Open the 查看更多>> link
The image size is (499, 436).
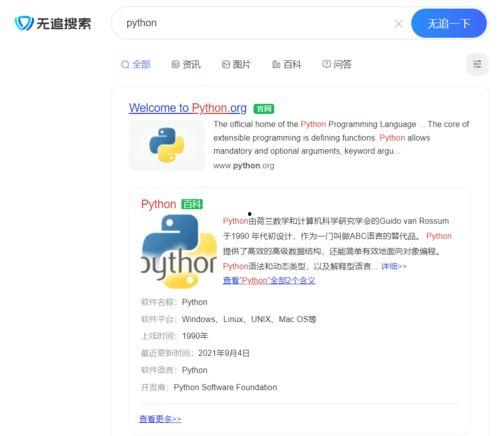(160, 419)
